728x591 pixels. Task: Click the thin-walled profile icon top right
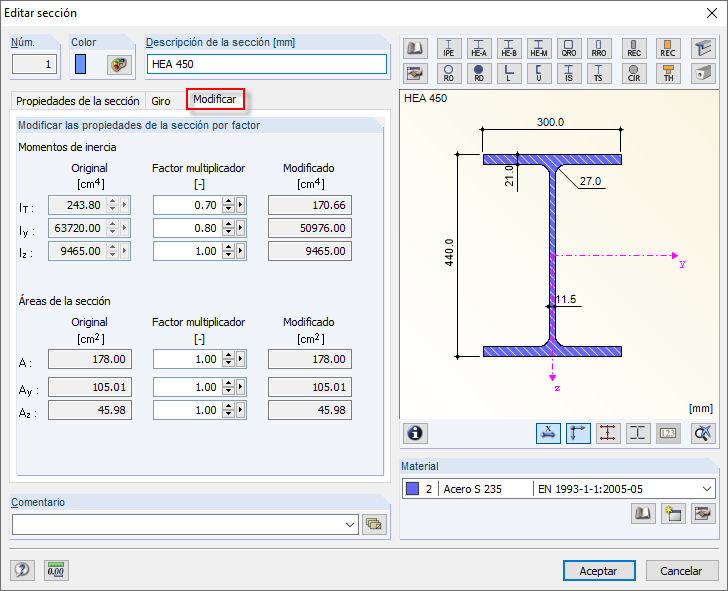[703, 48]
